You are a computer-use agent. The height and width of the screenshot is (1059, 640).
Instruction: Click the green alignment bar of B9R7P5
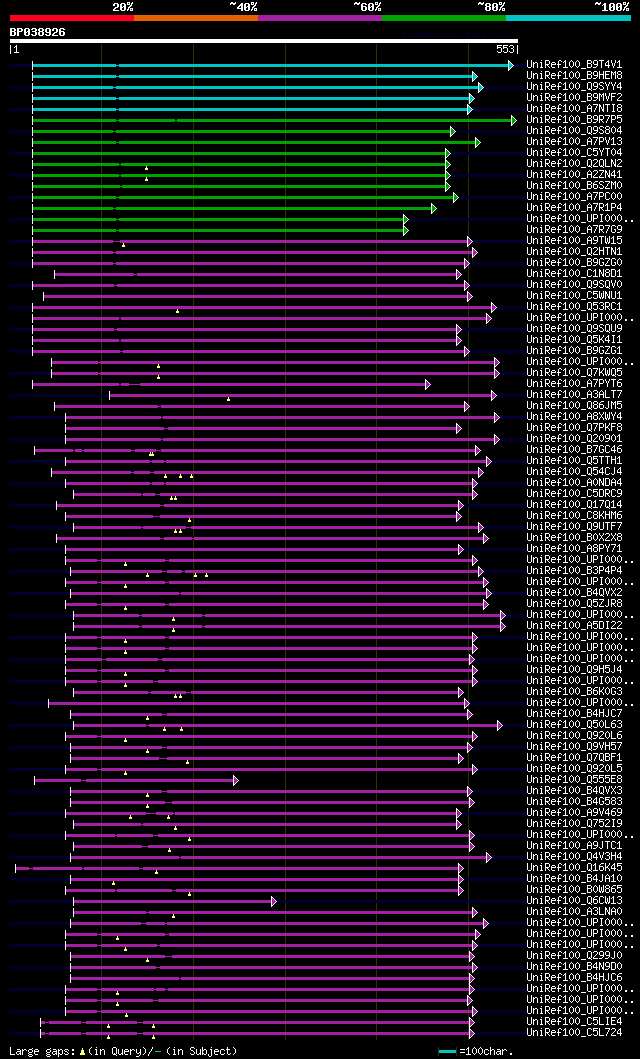tap(274, 120)
